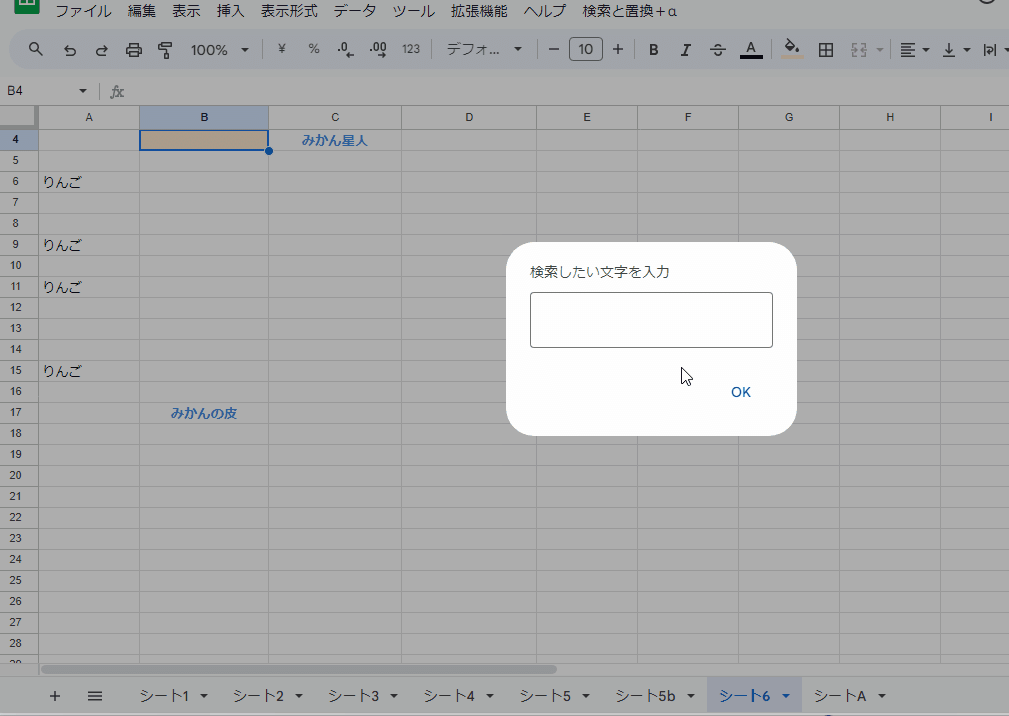1009x716 pixels.
Task: Click the search magnifier icon in toolbar
Action: coord(35,50)
